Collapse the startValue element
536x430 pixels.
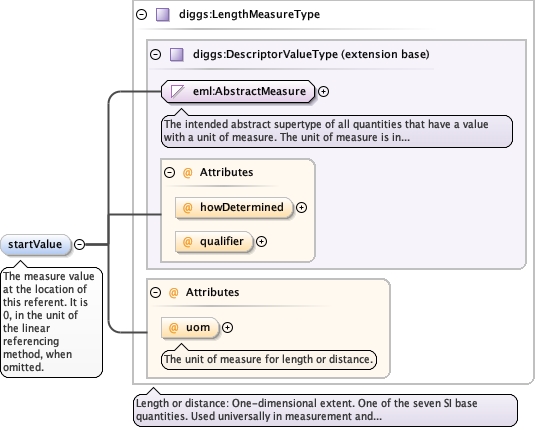pos(79,244)
